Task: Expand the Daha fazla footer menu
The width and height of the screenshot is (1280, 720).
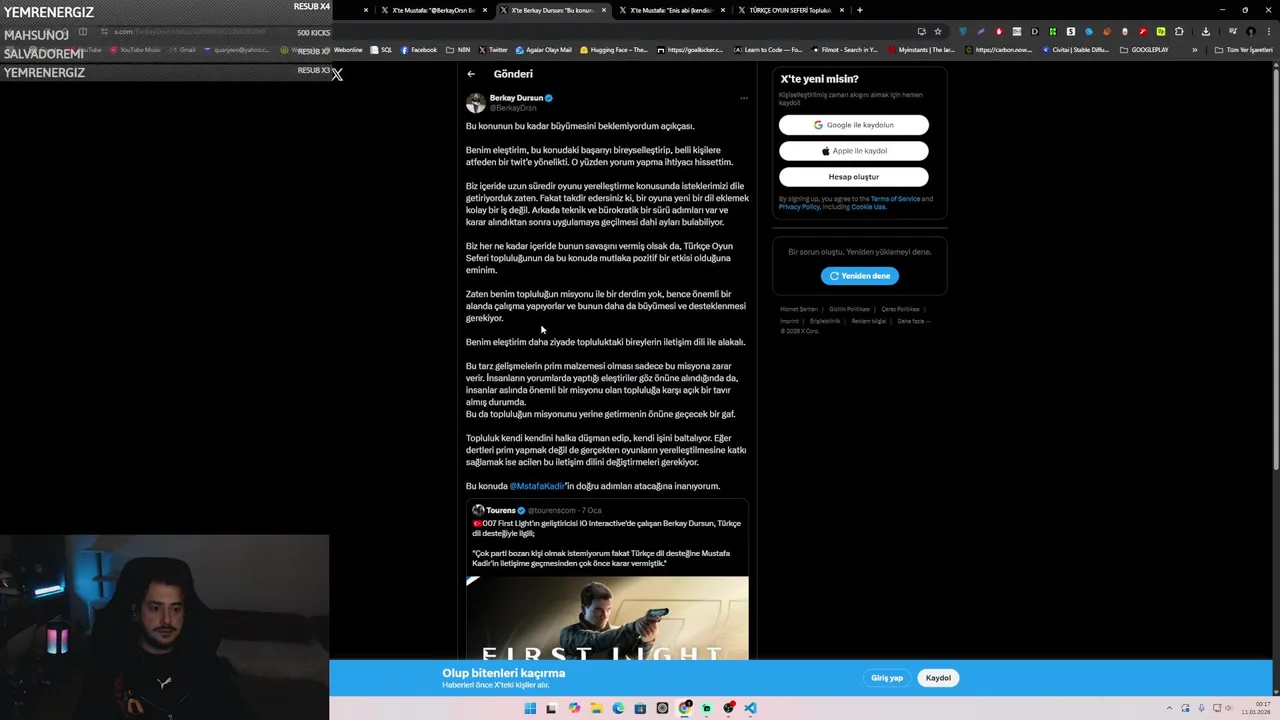Action: pyautogui.click(x=913, y=321)
